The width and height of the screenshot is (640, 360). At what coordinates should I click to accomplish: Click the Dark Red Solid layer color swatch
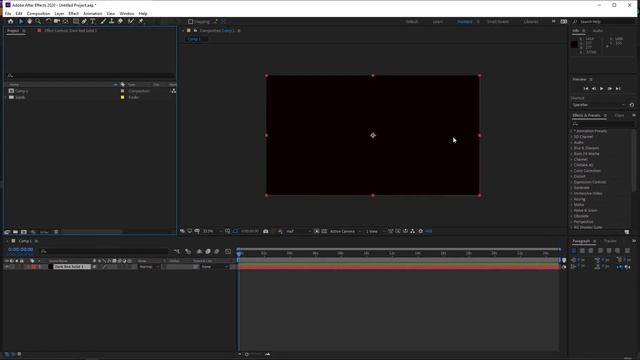point(51,267)
